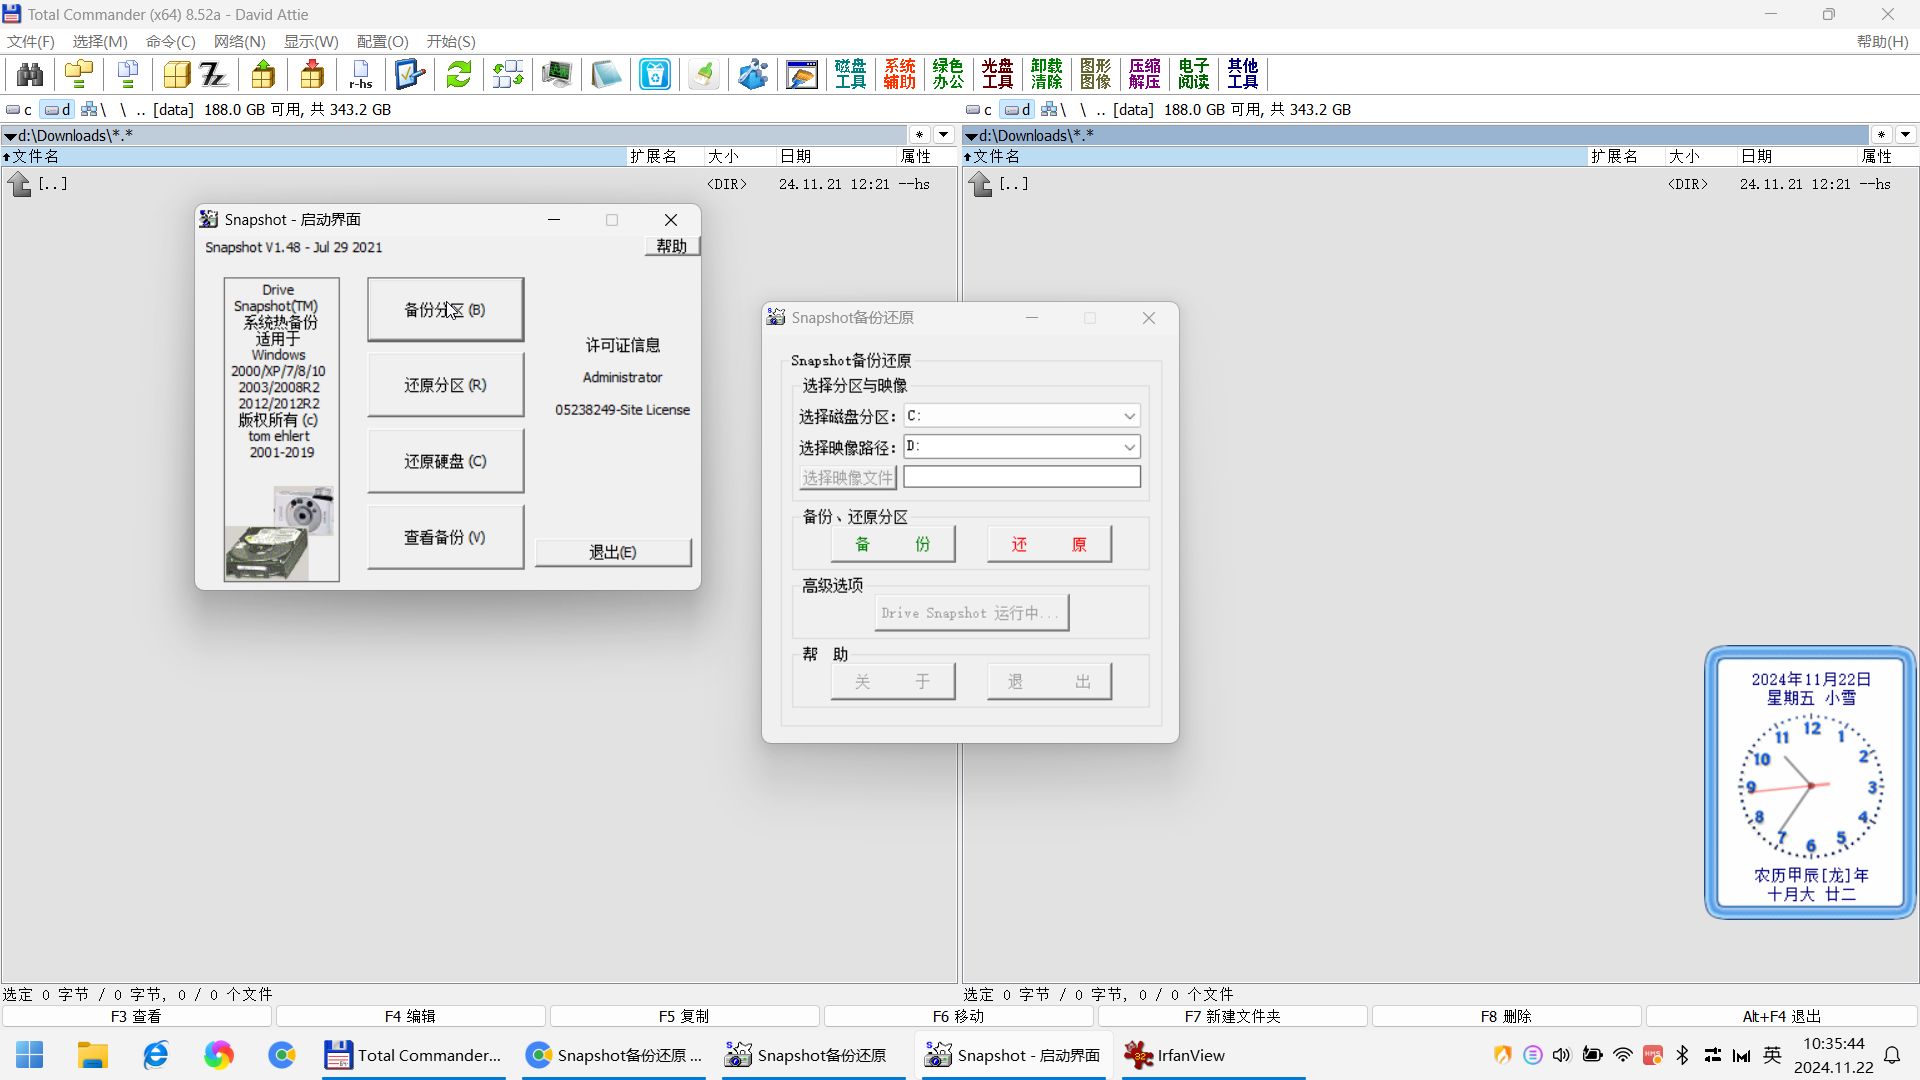
Task: Click 备份分区 (B) button in Snapshot window
Action: (445, 310)
